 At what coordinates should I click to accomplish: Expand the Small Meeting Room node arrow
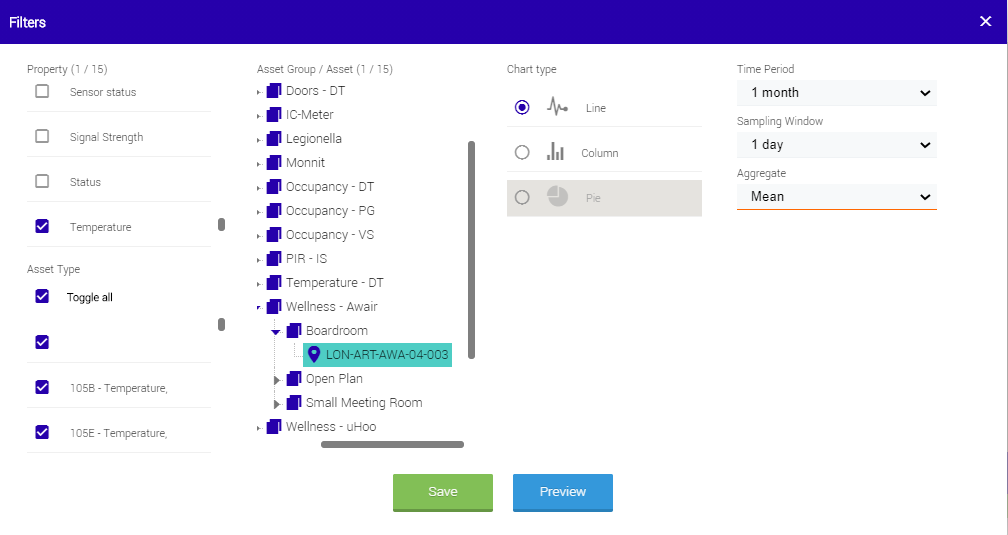click(x=277, y=404)
